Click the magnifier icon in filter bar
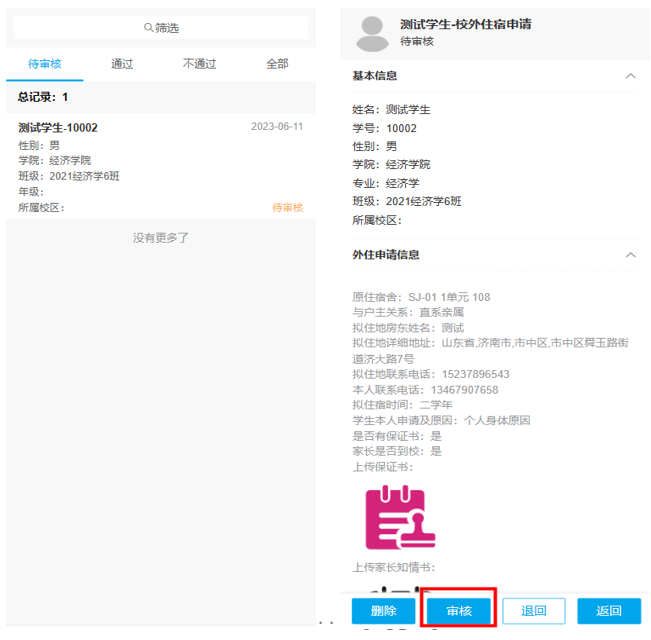This screenshot has height=640, width=651. (x=149, y=28)
